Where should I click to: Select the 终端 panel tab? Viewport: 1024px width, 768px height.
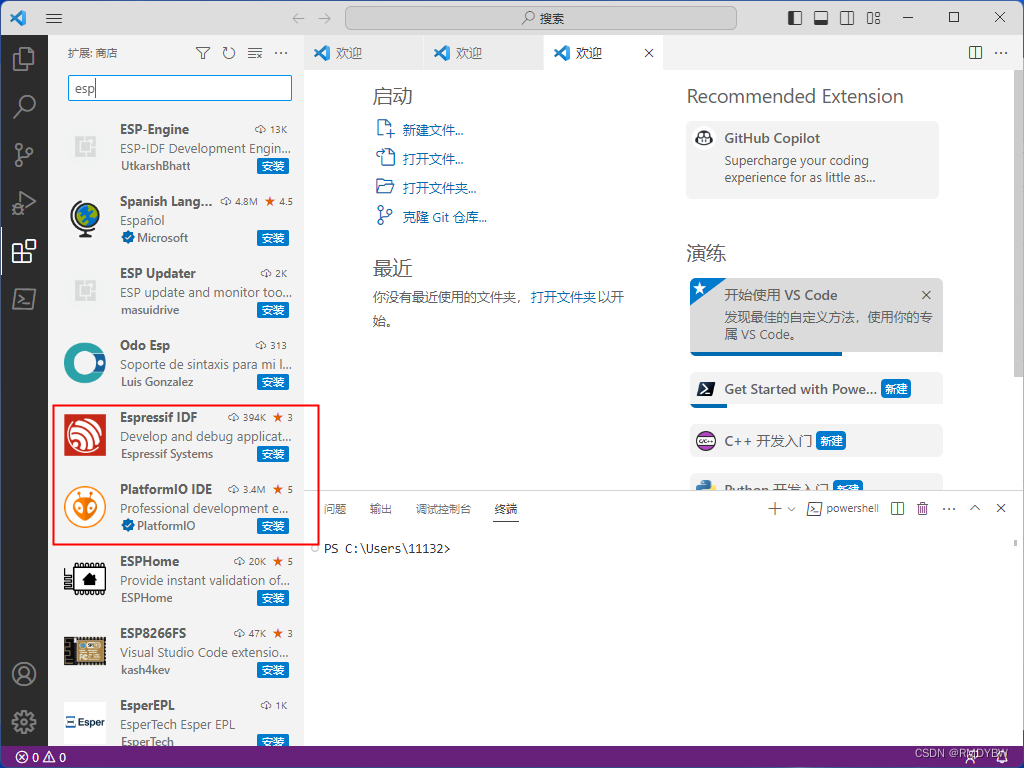tap(506, 509)
